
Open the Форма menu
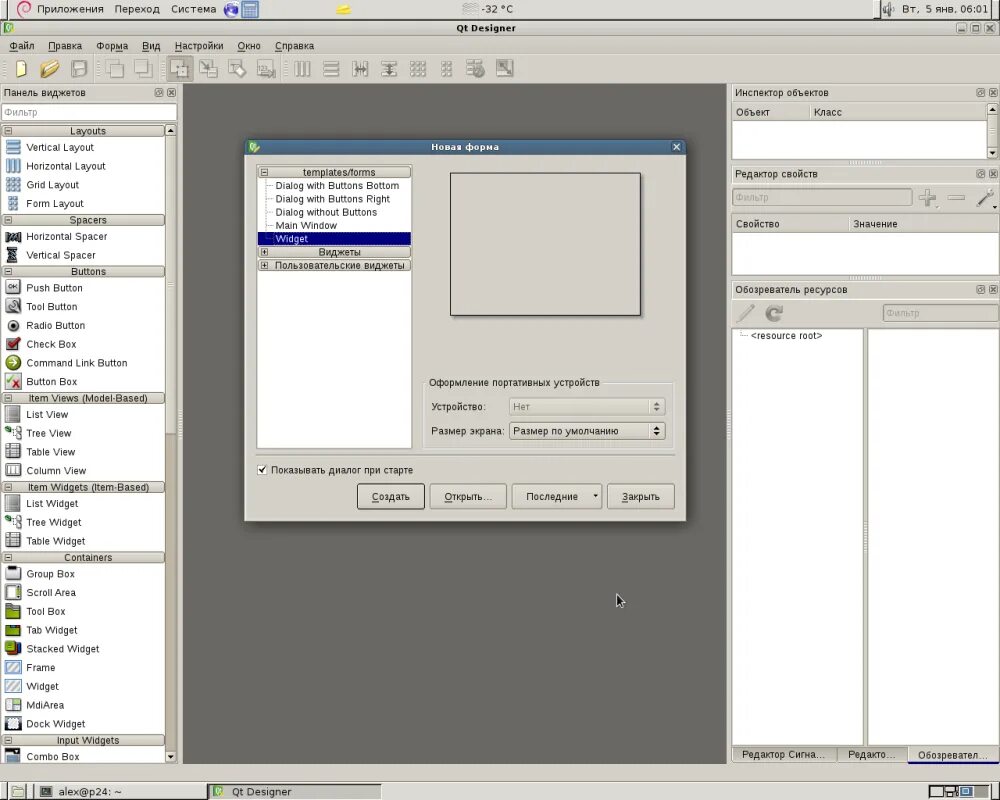[112, 46]
